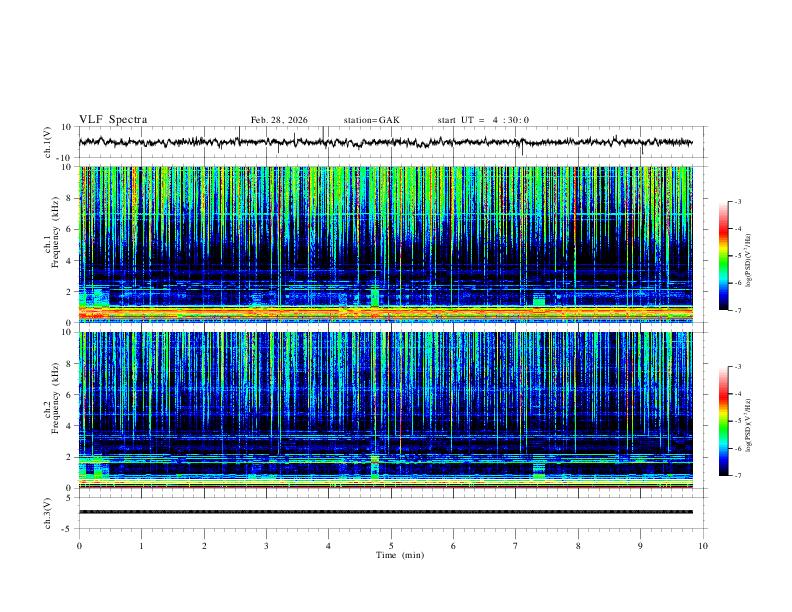Click the ch.1 PSD color scale bar

[x=724, y=256]
